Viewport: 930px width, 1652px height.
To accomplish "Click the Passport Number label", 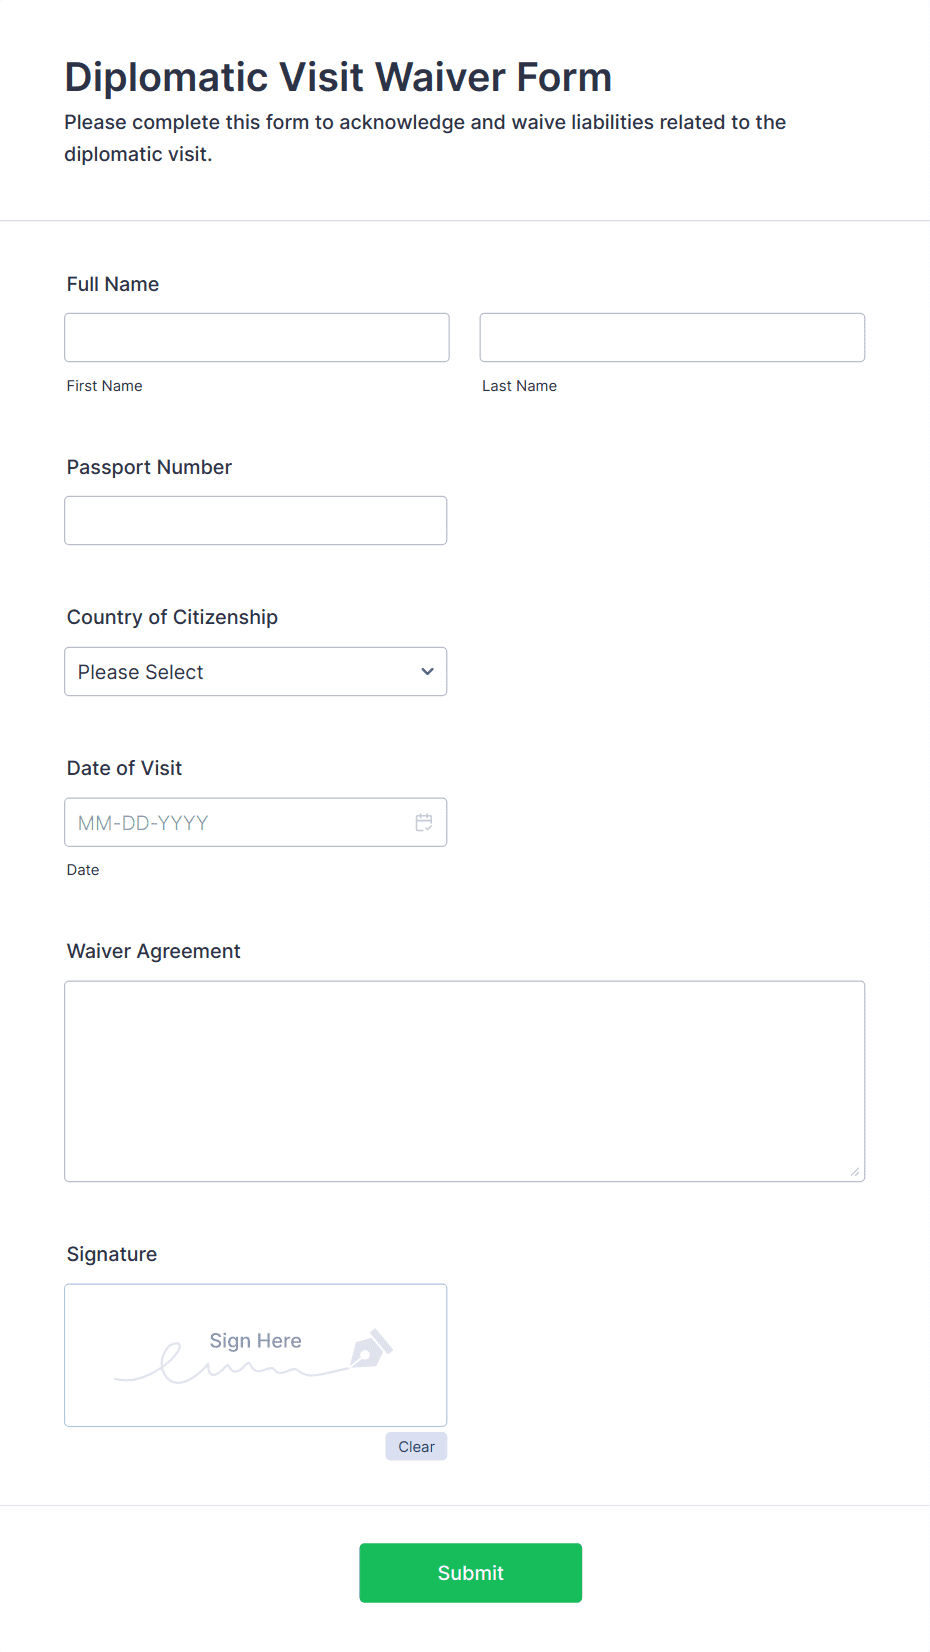I will point(149,467).
